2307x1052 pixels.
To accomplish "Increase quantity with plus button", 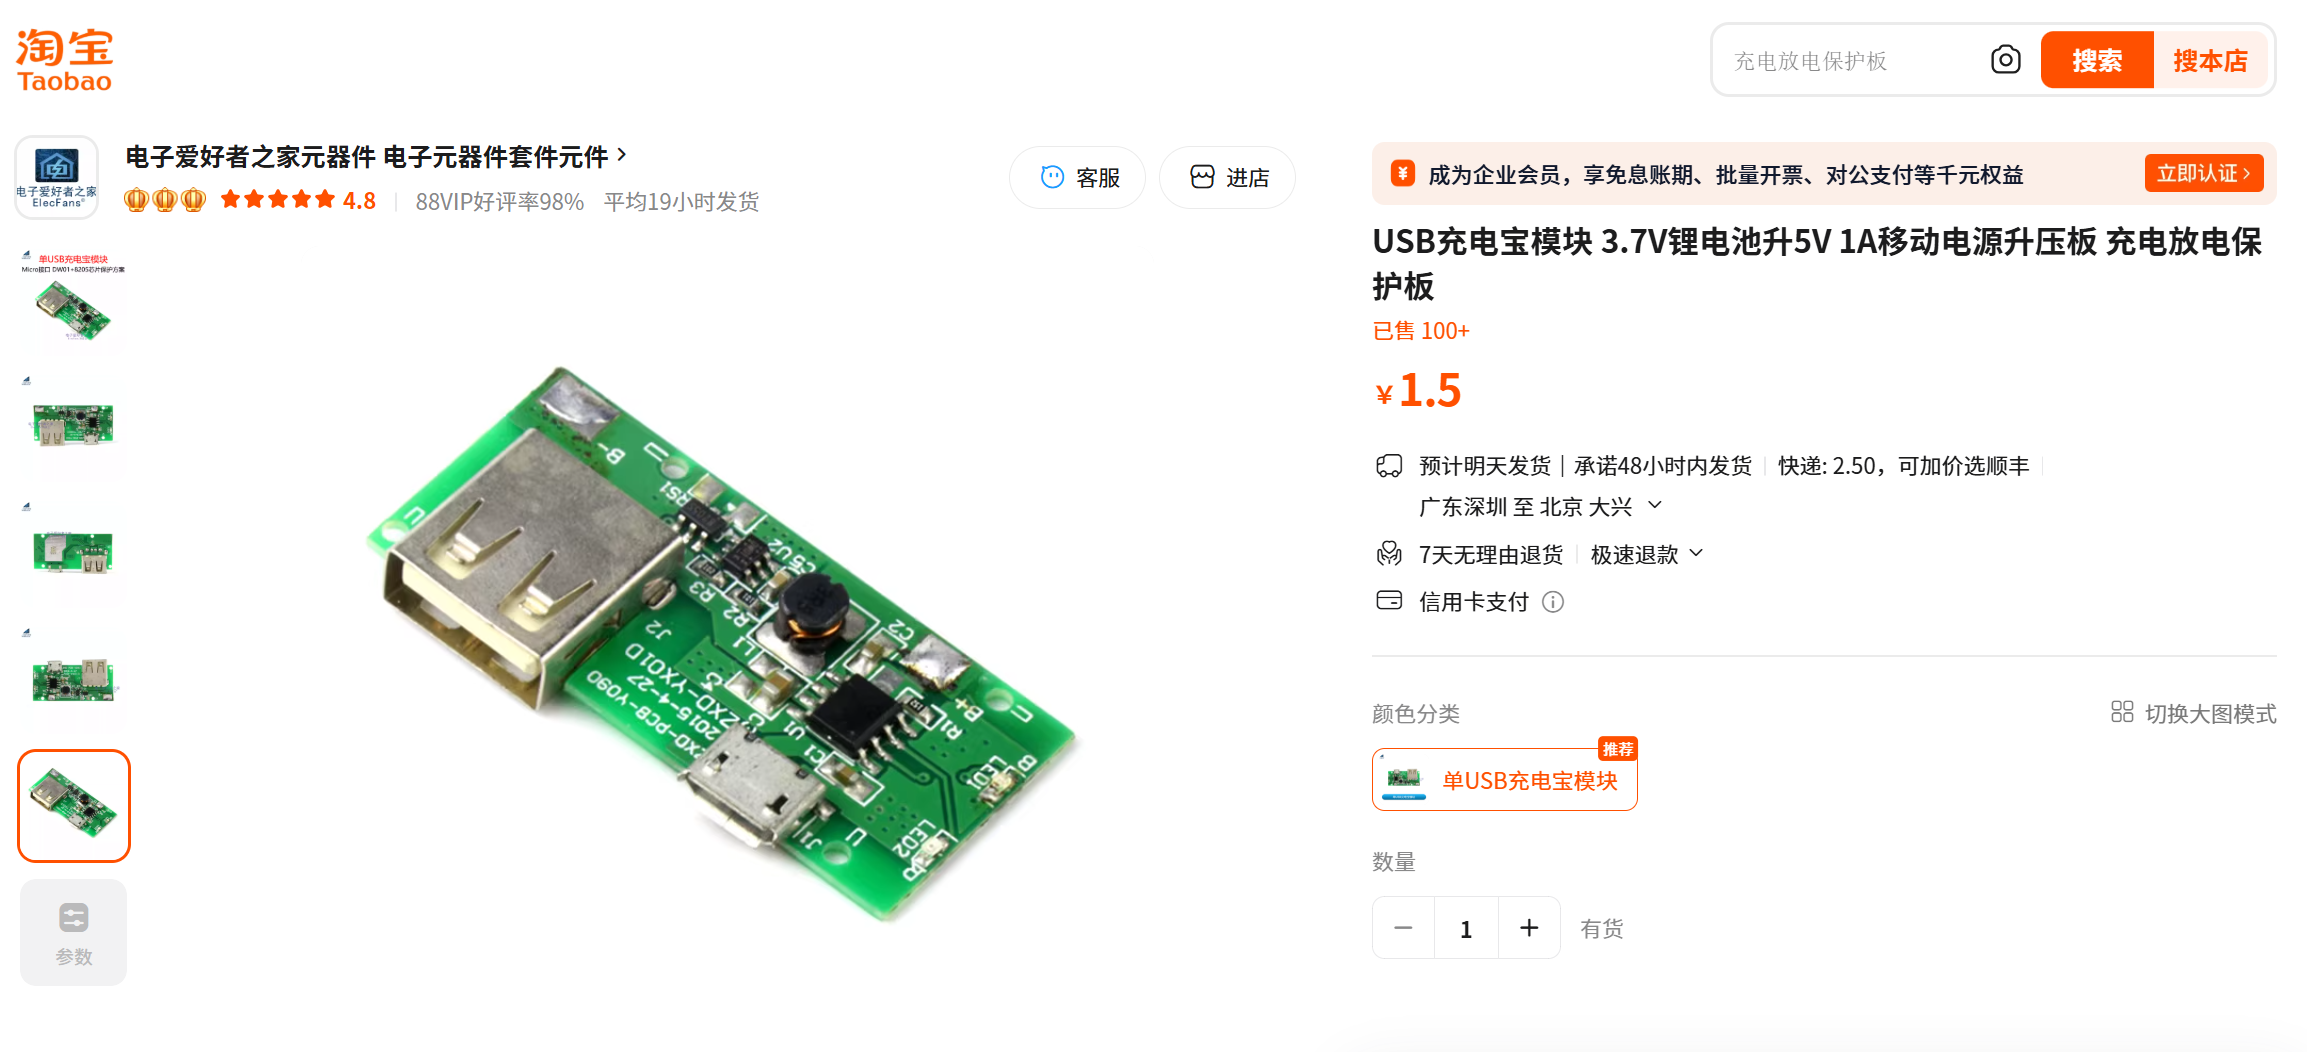I will pyautogui.click(x=1529, y=928).
